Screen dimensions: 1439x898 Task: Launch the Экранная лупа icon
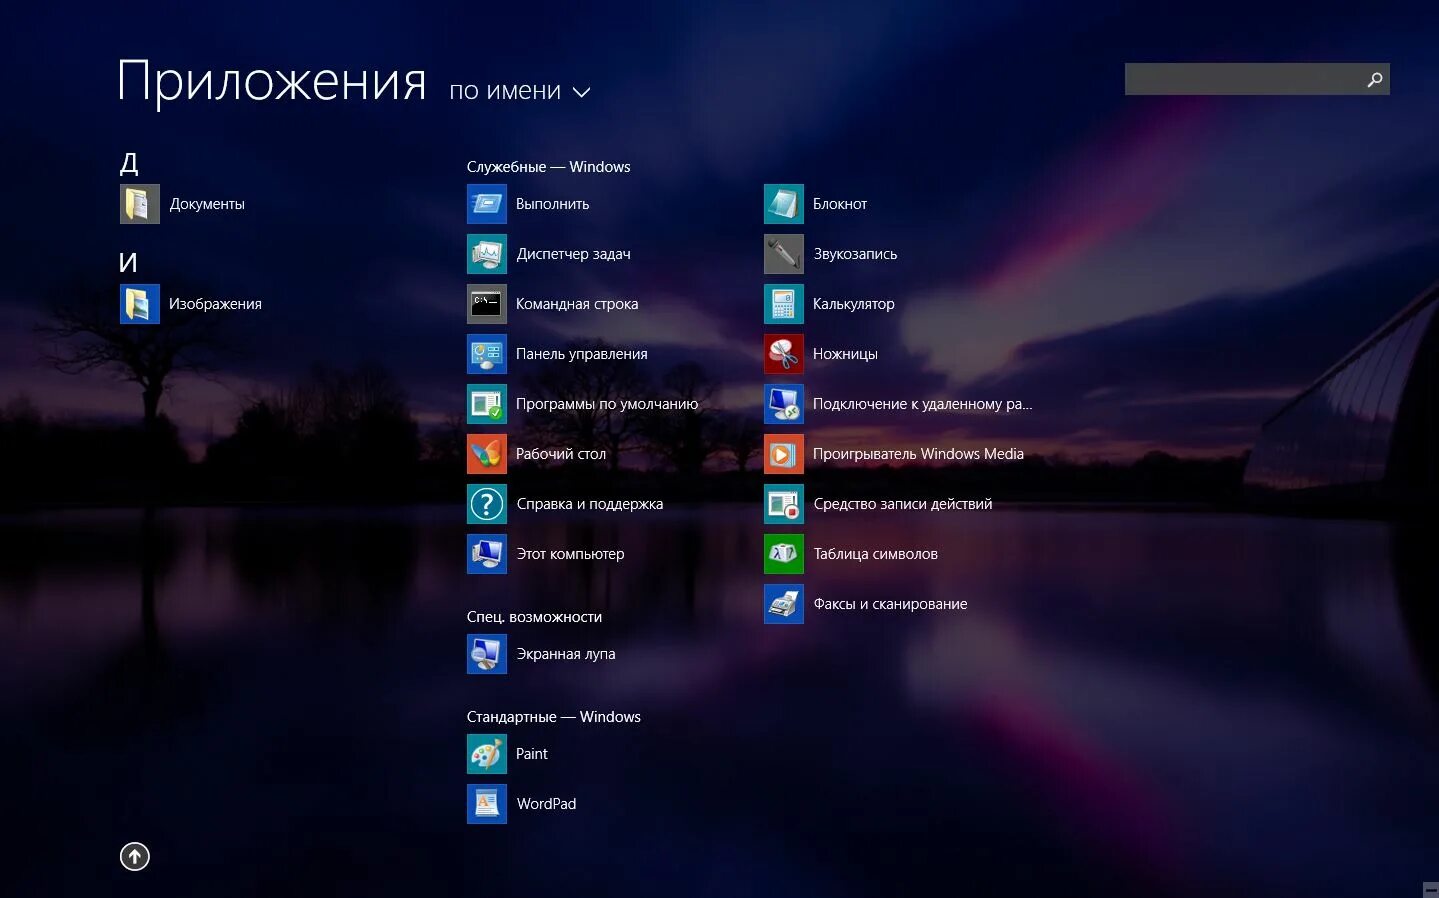click(487, 654)
